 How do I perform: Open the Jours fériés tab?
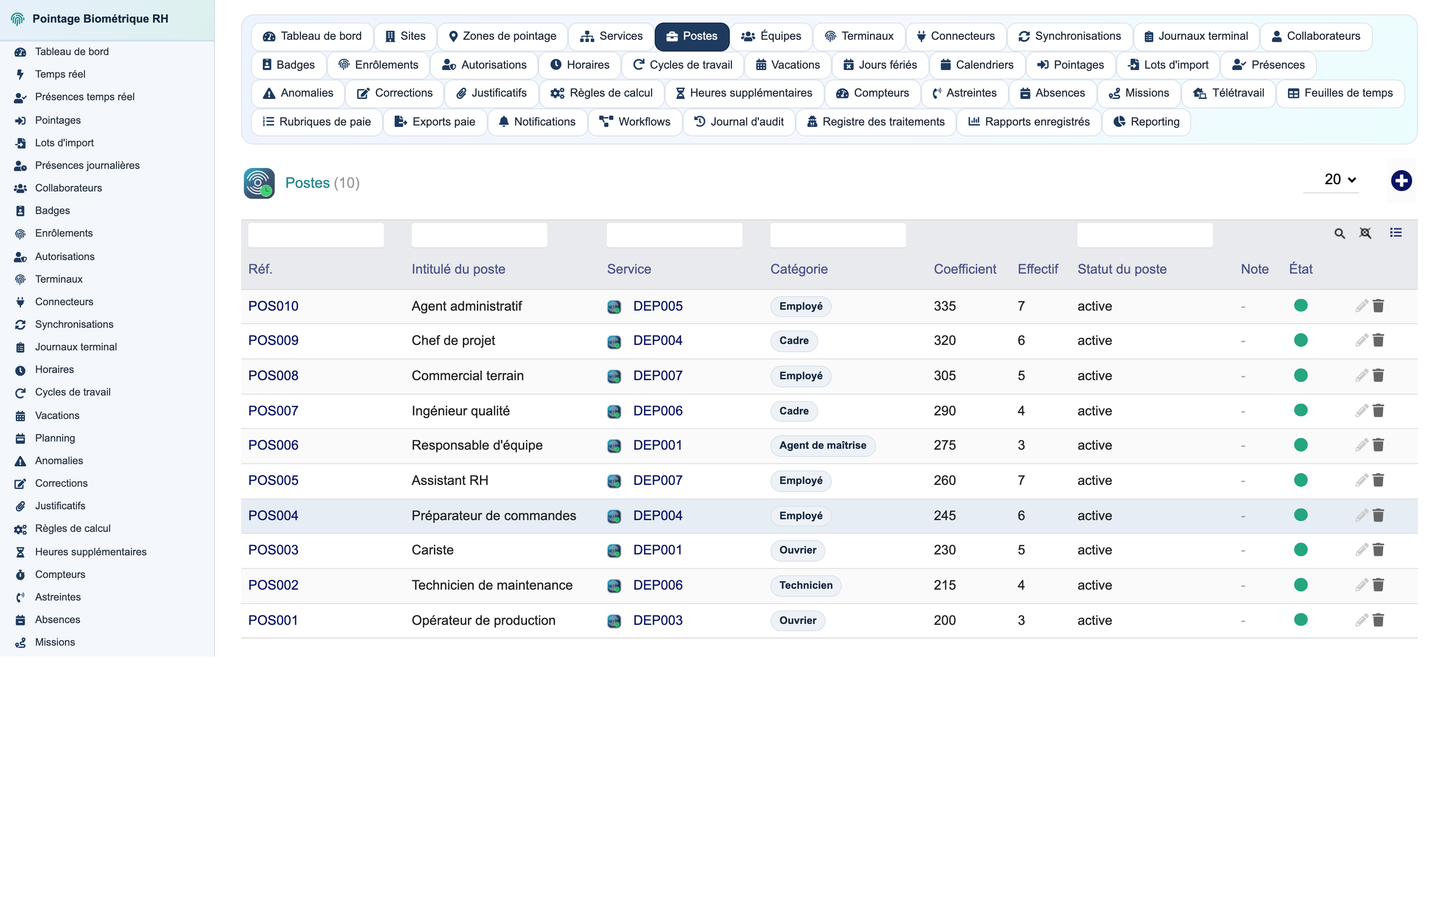(879, 65)
